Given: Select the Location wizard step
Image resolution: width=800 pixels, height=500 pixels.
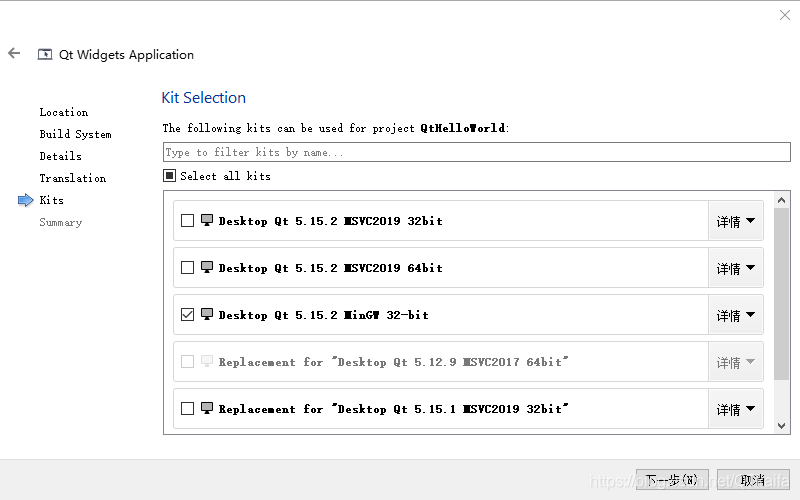Looking at the screenshot, I should (x=64, y=112).
